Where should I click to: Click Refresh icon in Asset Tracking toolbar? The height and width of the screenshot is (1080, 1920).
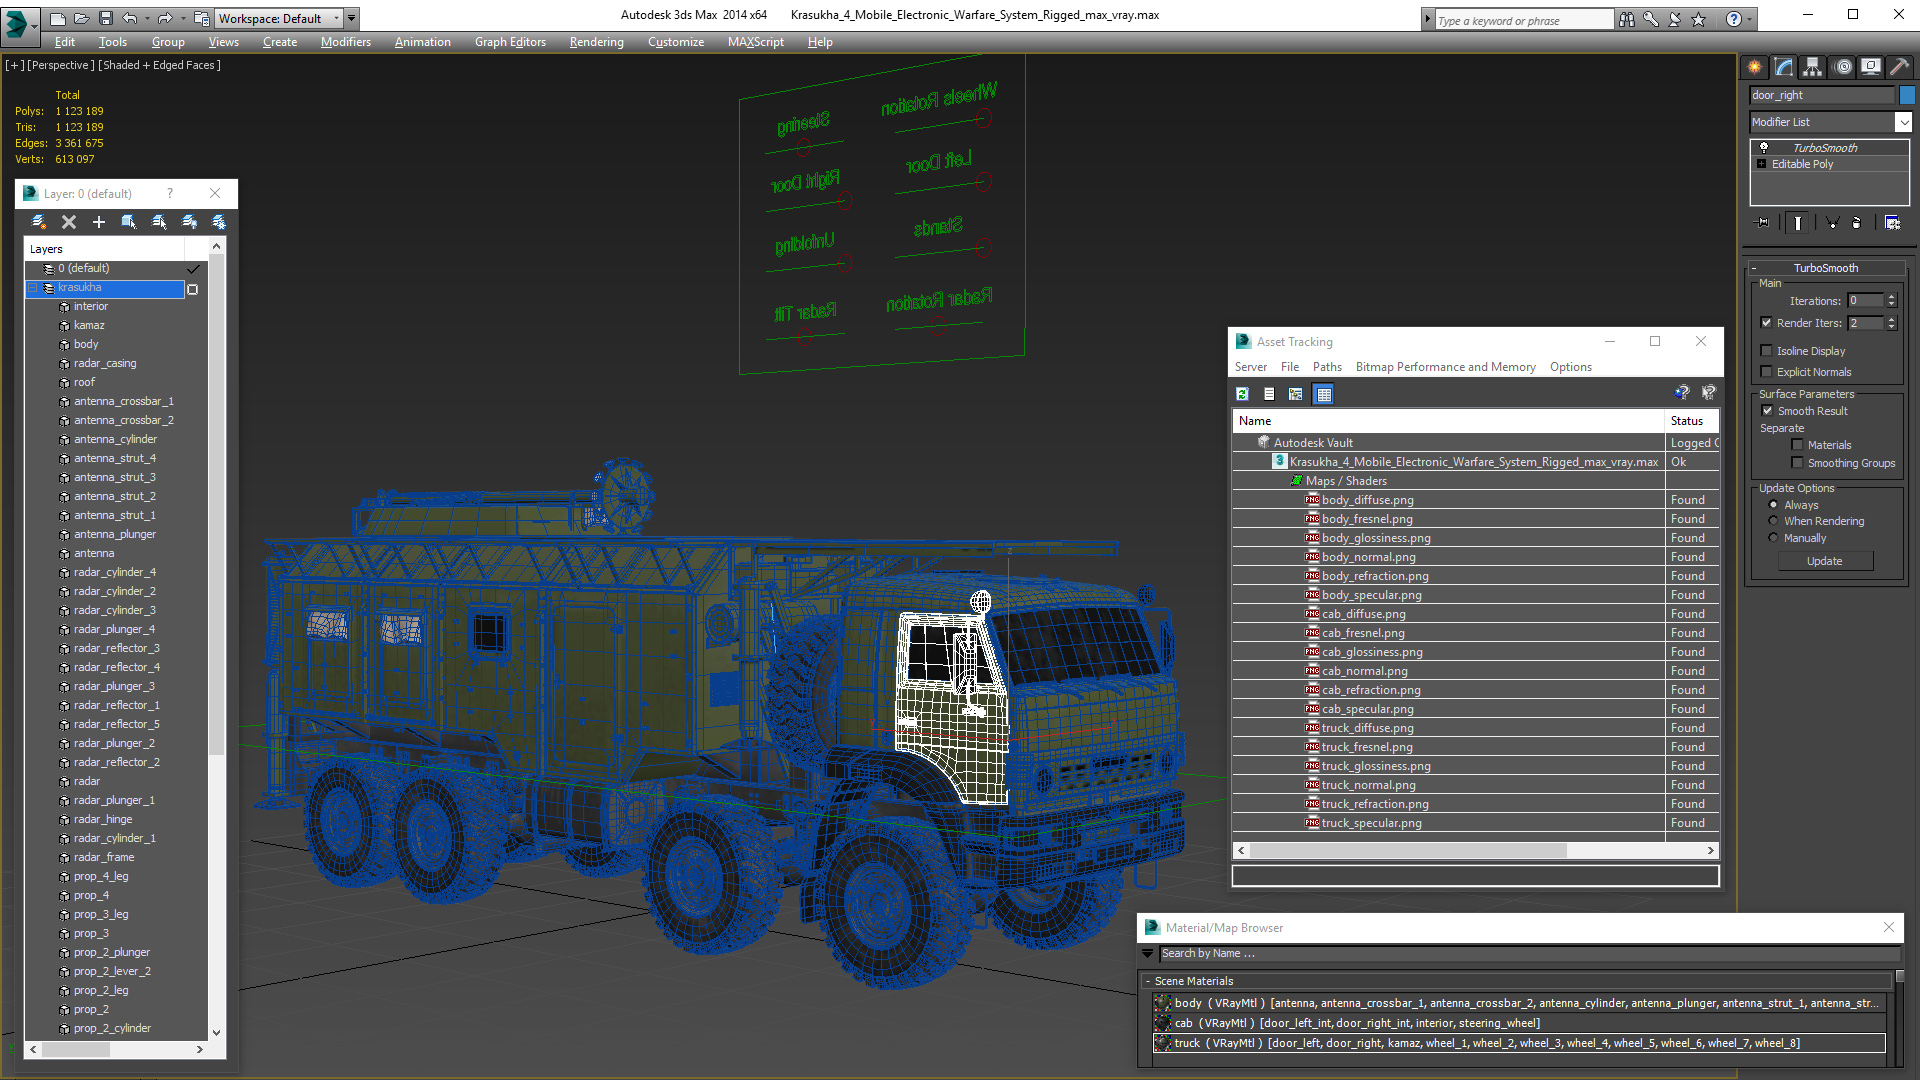pos(1242,394)
